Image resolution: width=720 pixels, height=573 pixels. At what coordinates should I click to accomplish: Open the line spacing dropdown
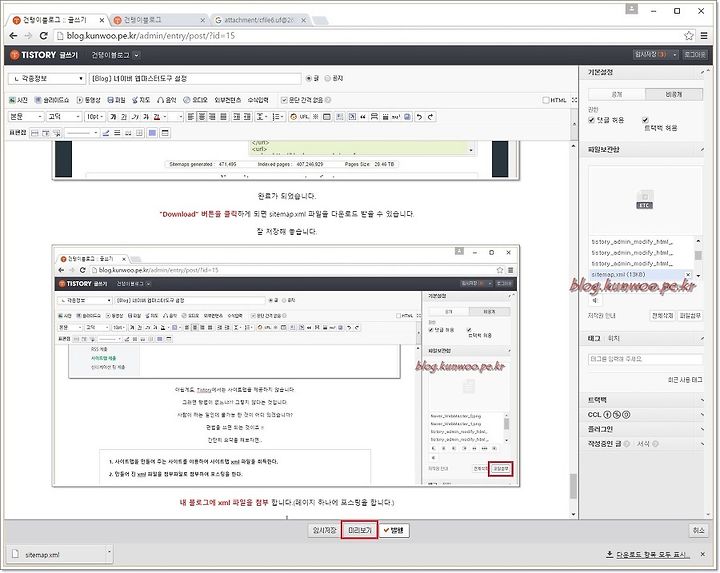262,117
